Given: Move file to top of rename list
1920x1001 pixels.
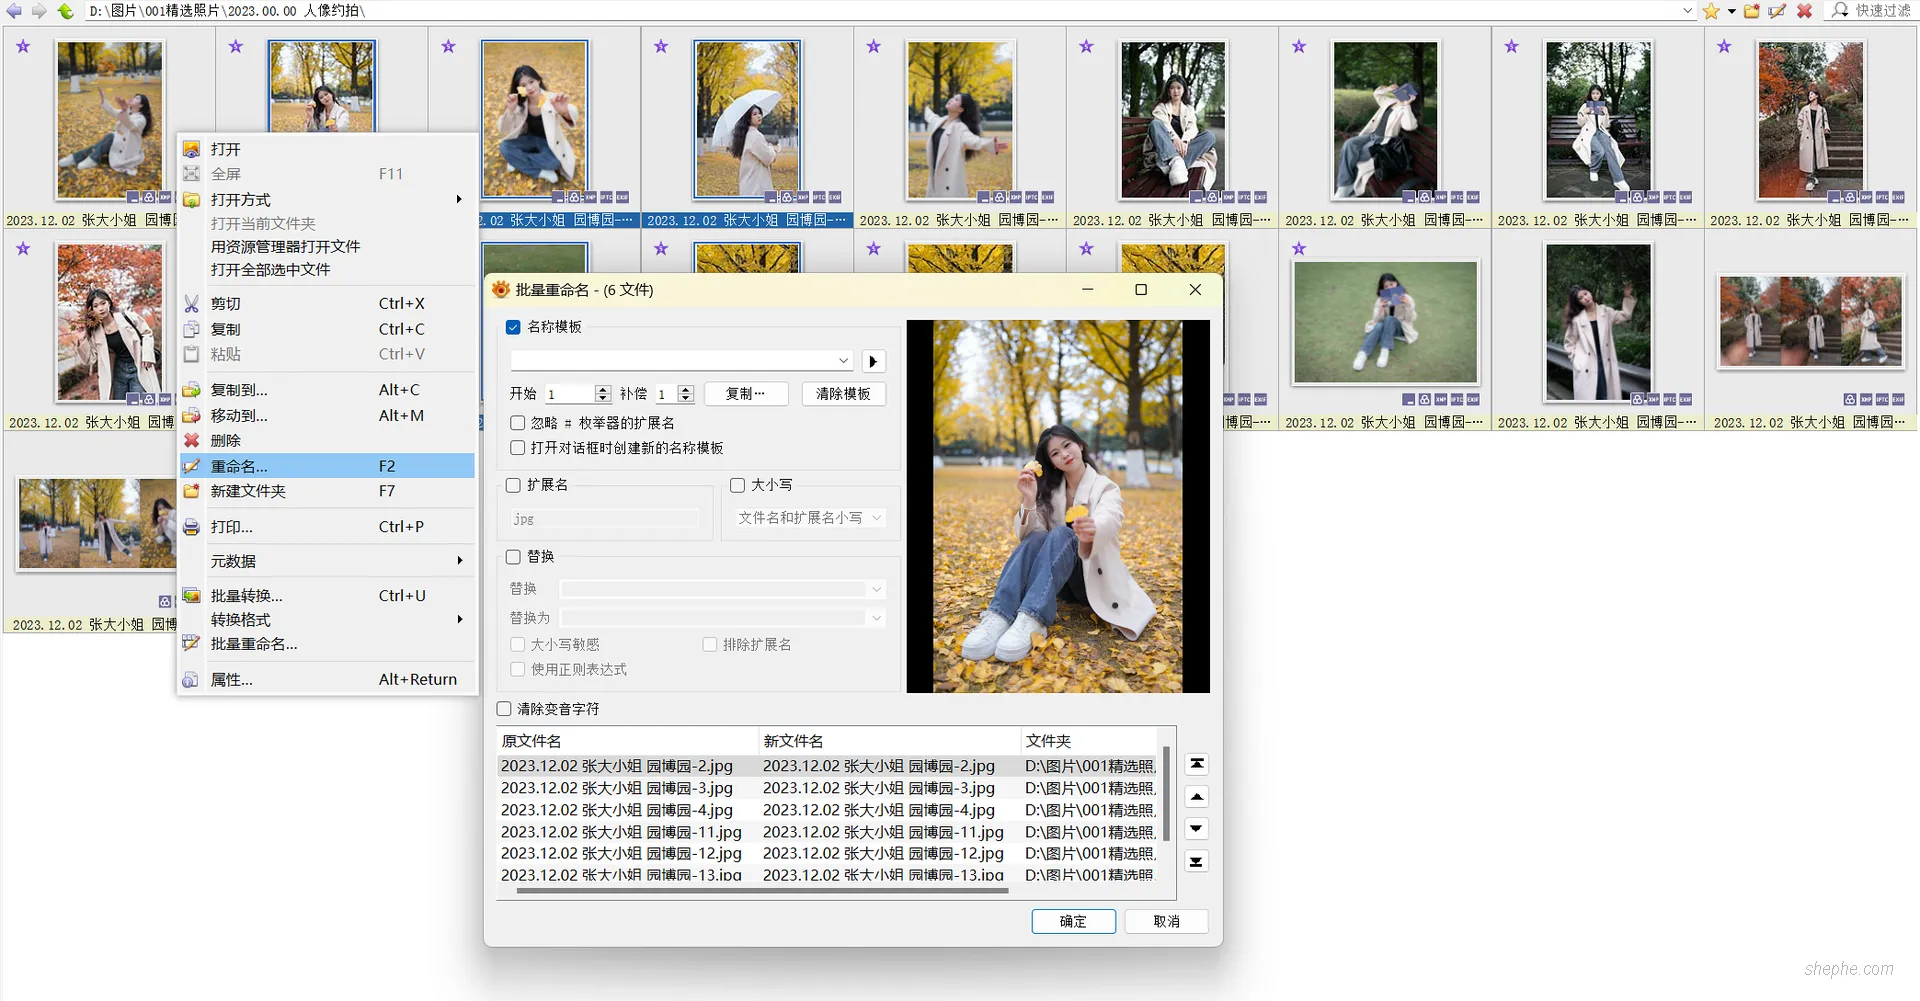Looking at the screenshot, I should coord(1196,764).
